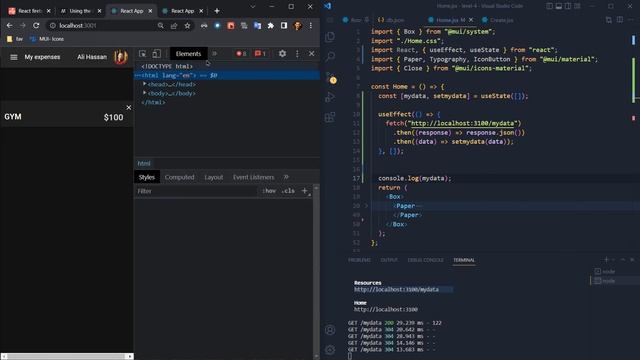This screenshot has height=360, width=640.
Task: Create a new terminal with plus
Action: pyautogui.click(x=606, y=260)
